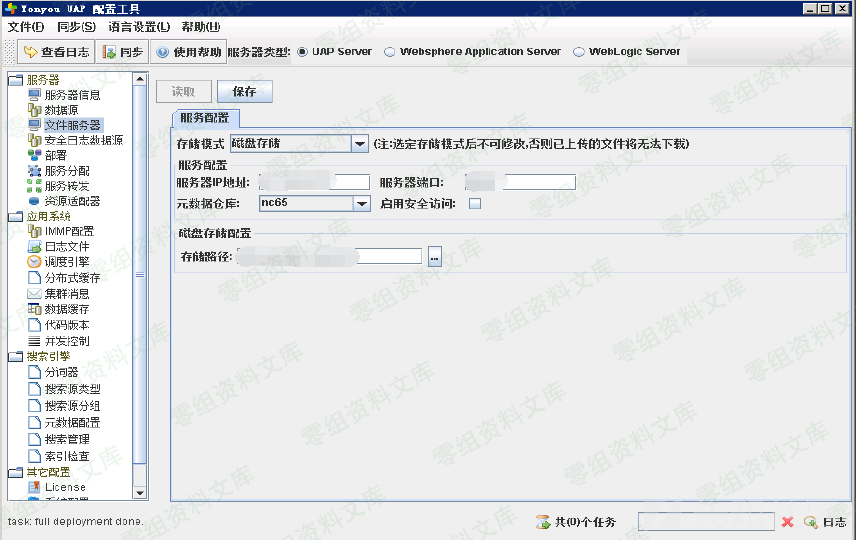
Task: Open the 存储模式 dropdown
Action: coord(360,144)
